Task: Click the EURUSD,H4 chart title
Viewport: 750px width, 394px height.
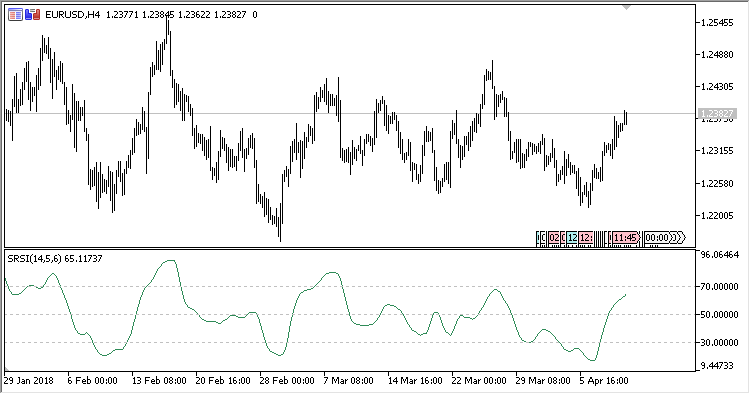Action: tap(73, 15)
